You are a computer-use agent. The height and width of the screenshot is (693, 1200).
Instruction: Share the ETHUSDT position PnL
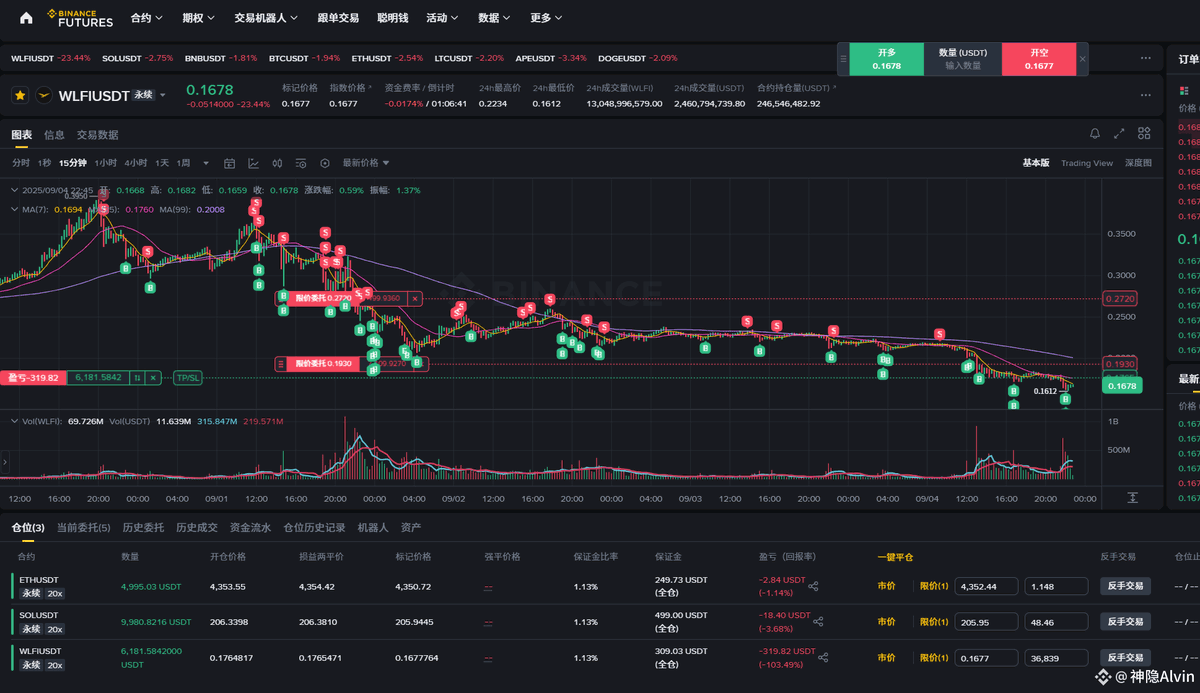[x=813, y=586]
